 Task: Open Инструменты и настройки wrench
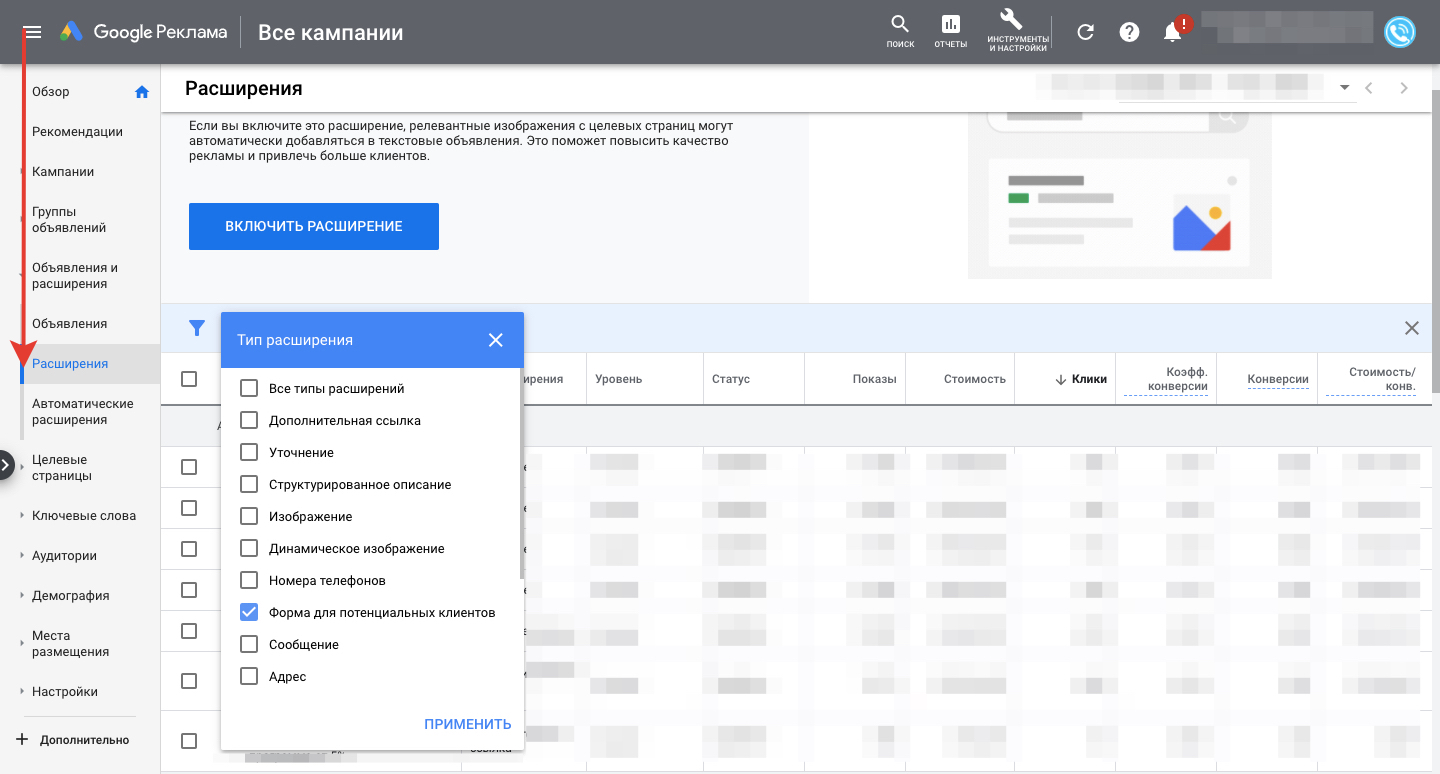1018,32
